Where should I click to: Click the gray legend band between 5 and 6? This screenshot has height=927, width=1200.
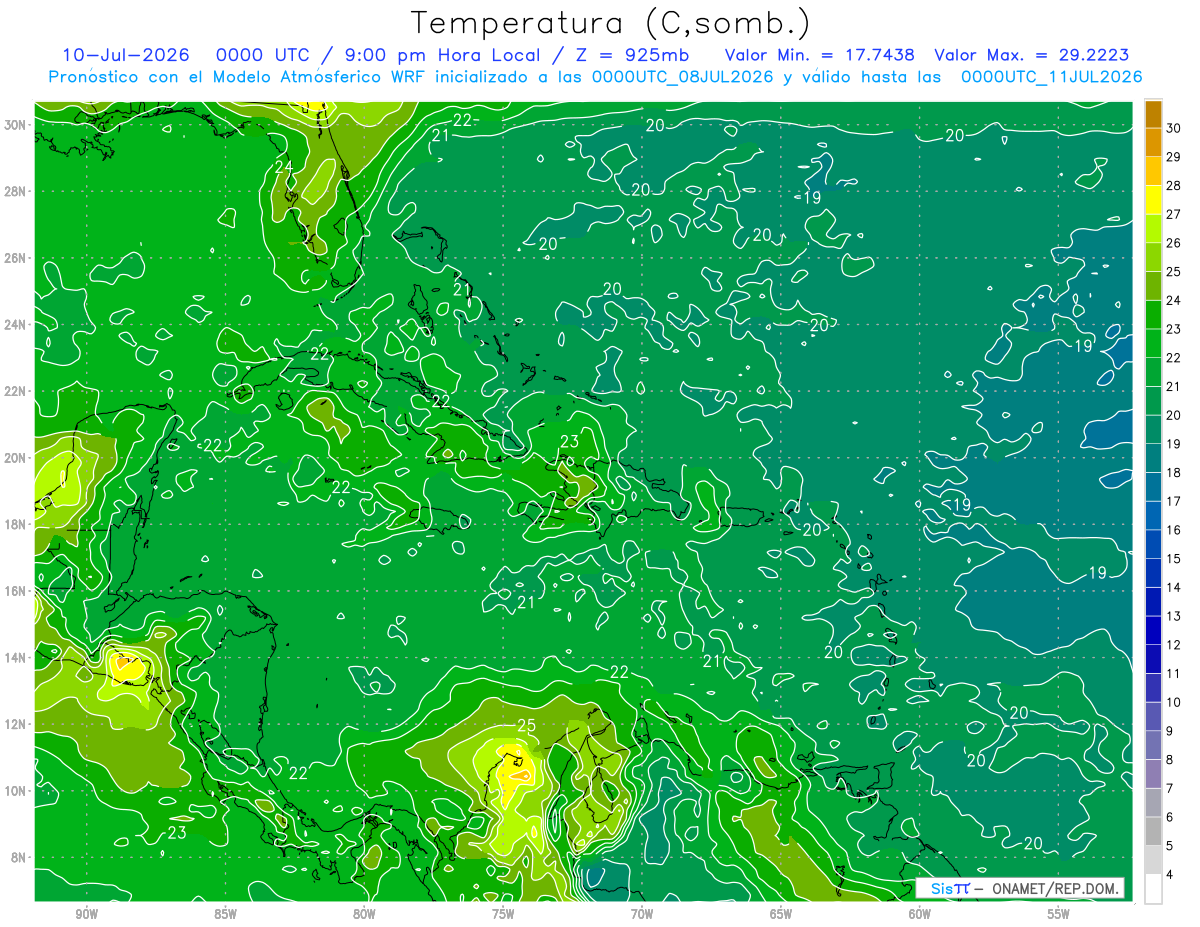[1154, 831]
